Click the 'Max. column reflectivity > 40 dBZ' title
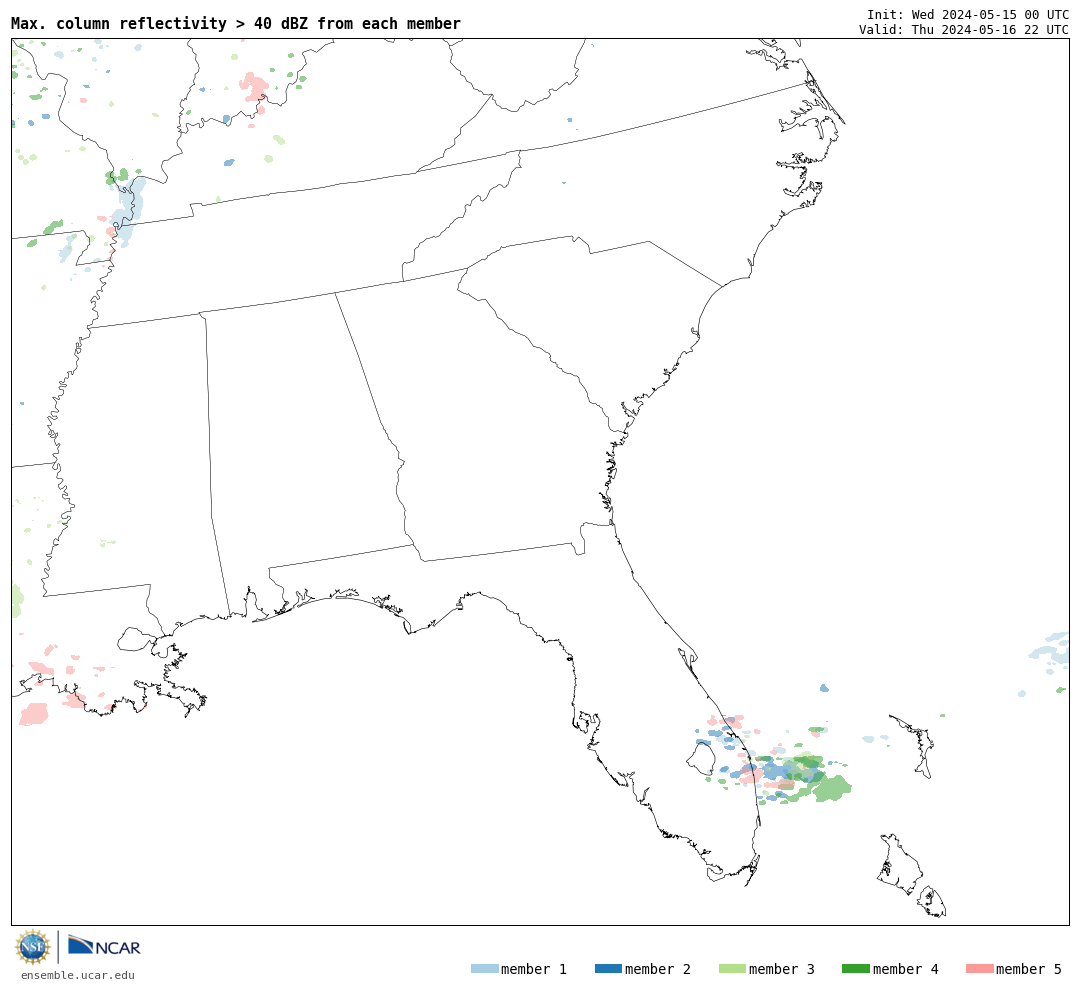 [x=236, y=23]
